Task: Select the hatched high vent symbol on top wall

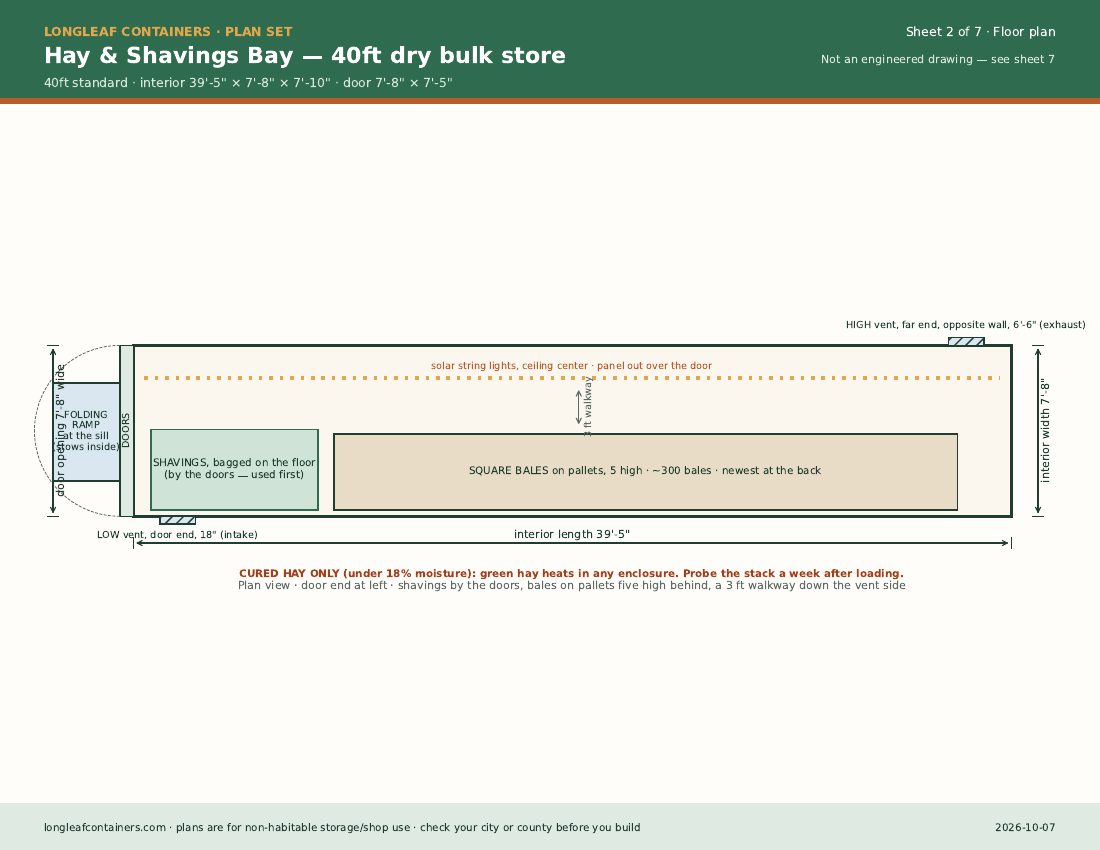Action: [x=966, y=342]
